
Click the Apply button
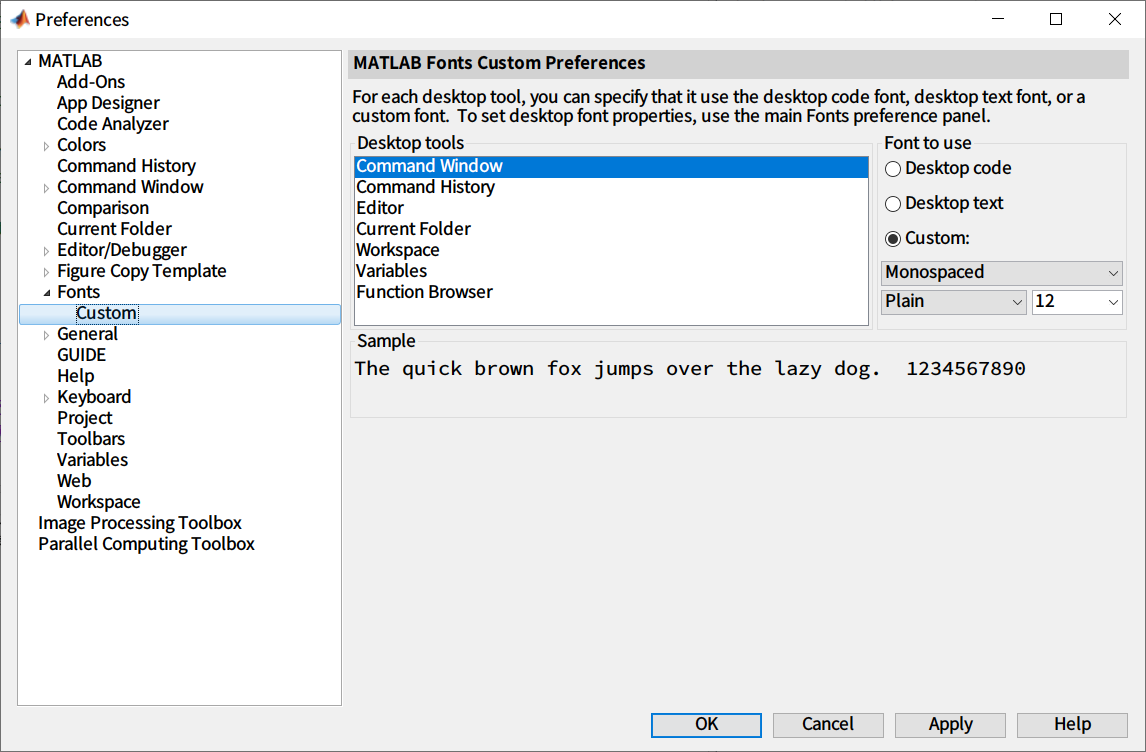tap(950, 724)
